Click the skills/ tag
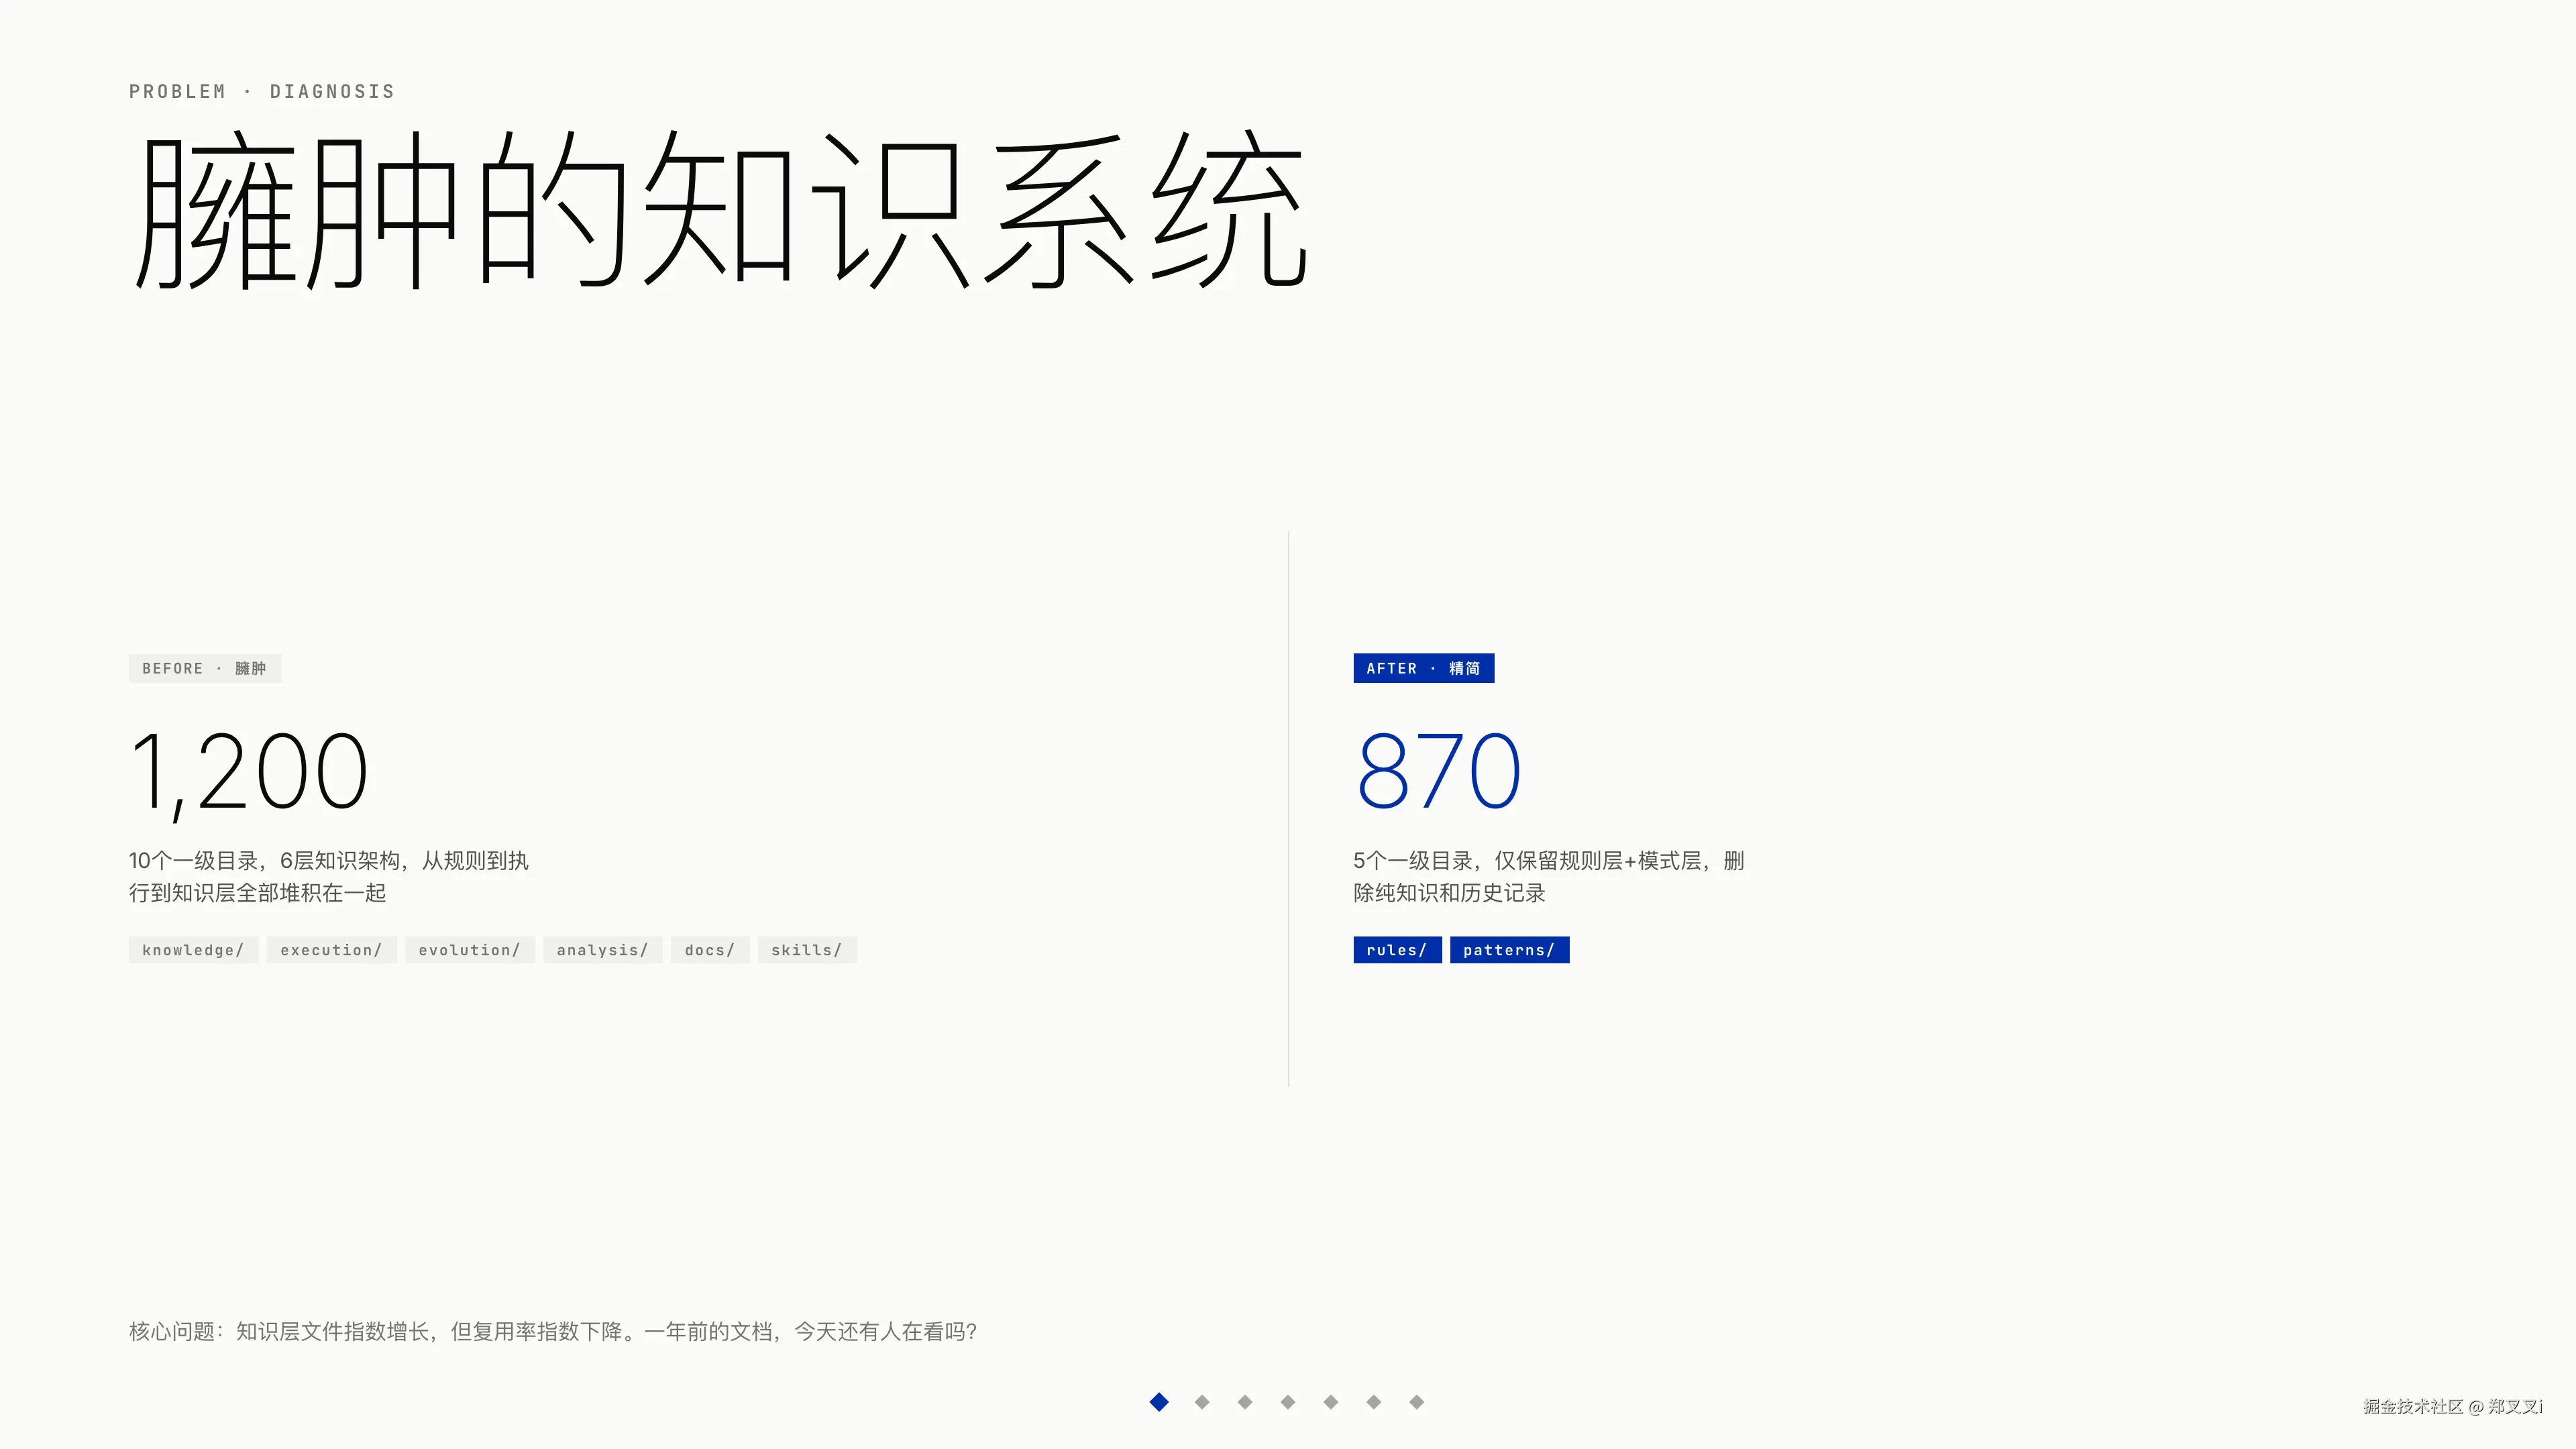The image size is (2576, 1449). (x=807, y=950)
